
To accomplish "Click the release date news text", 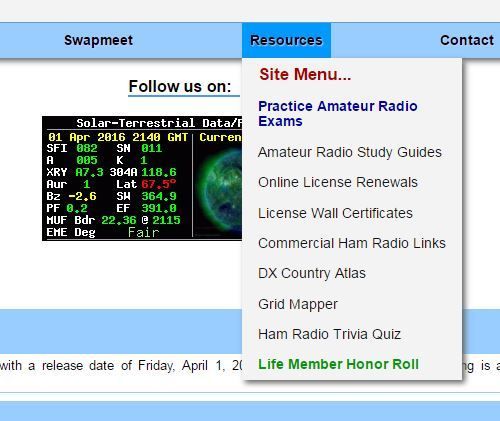I will 121,366.
